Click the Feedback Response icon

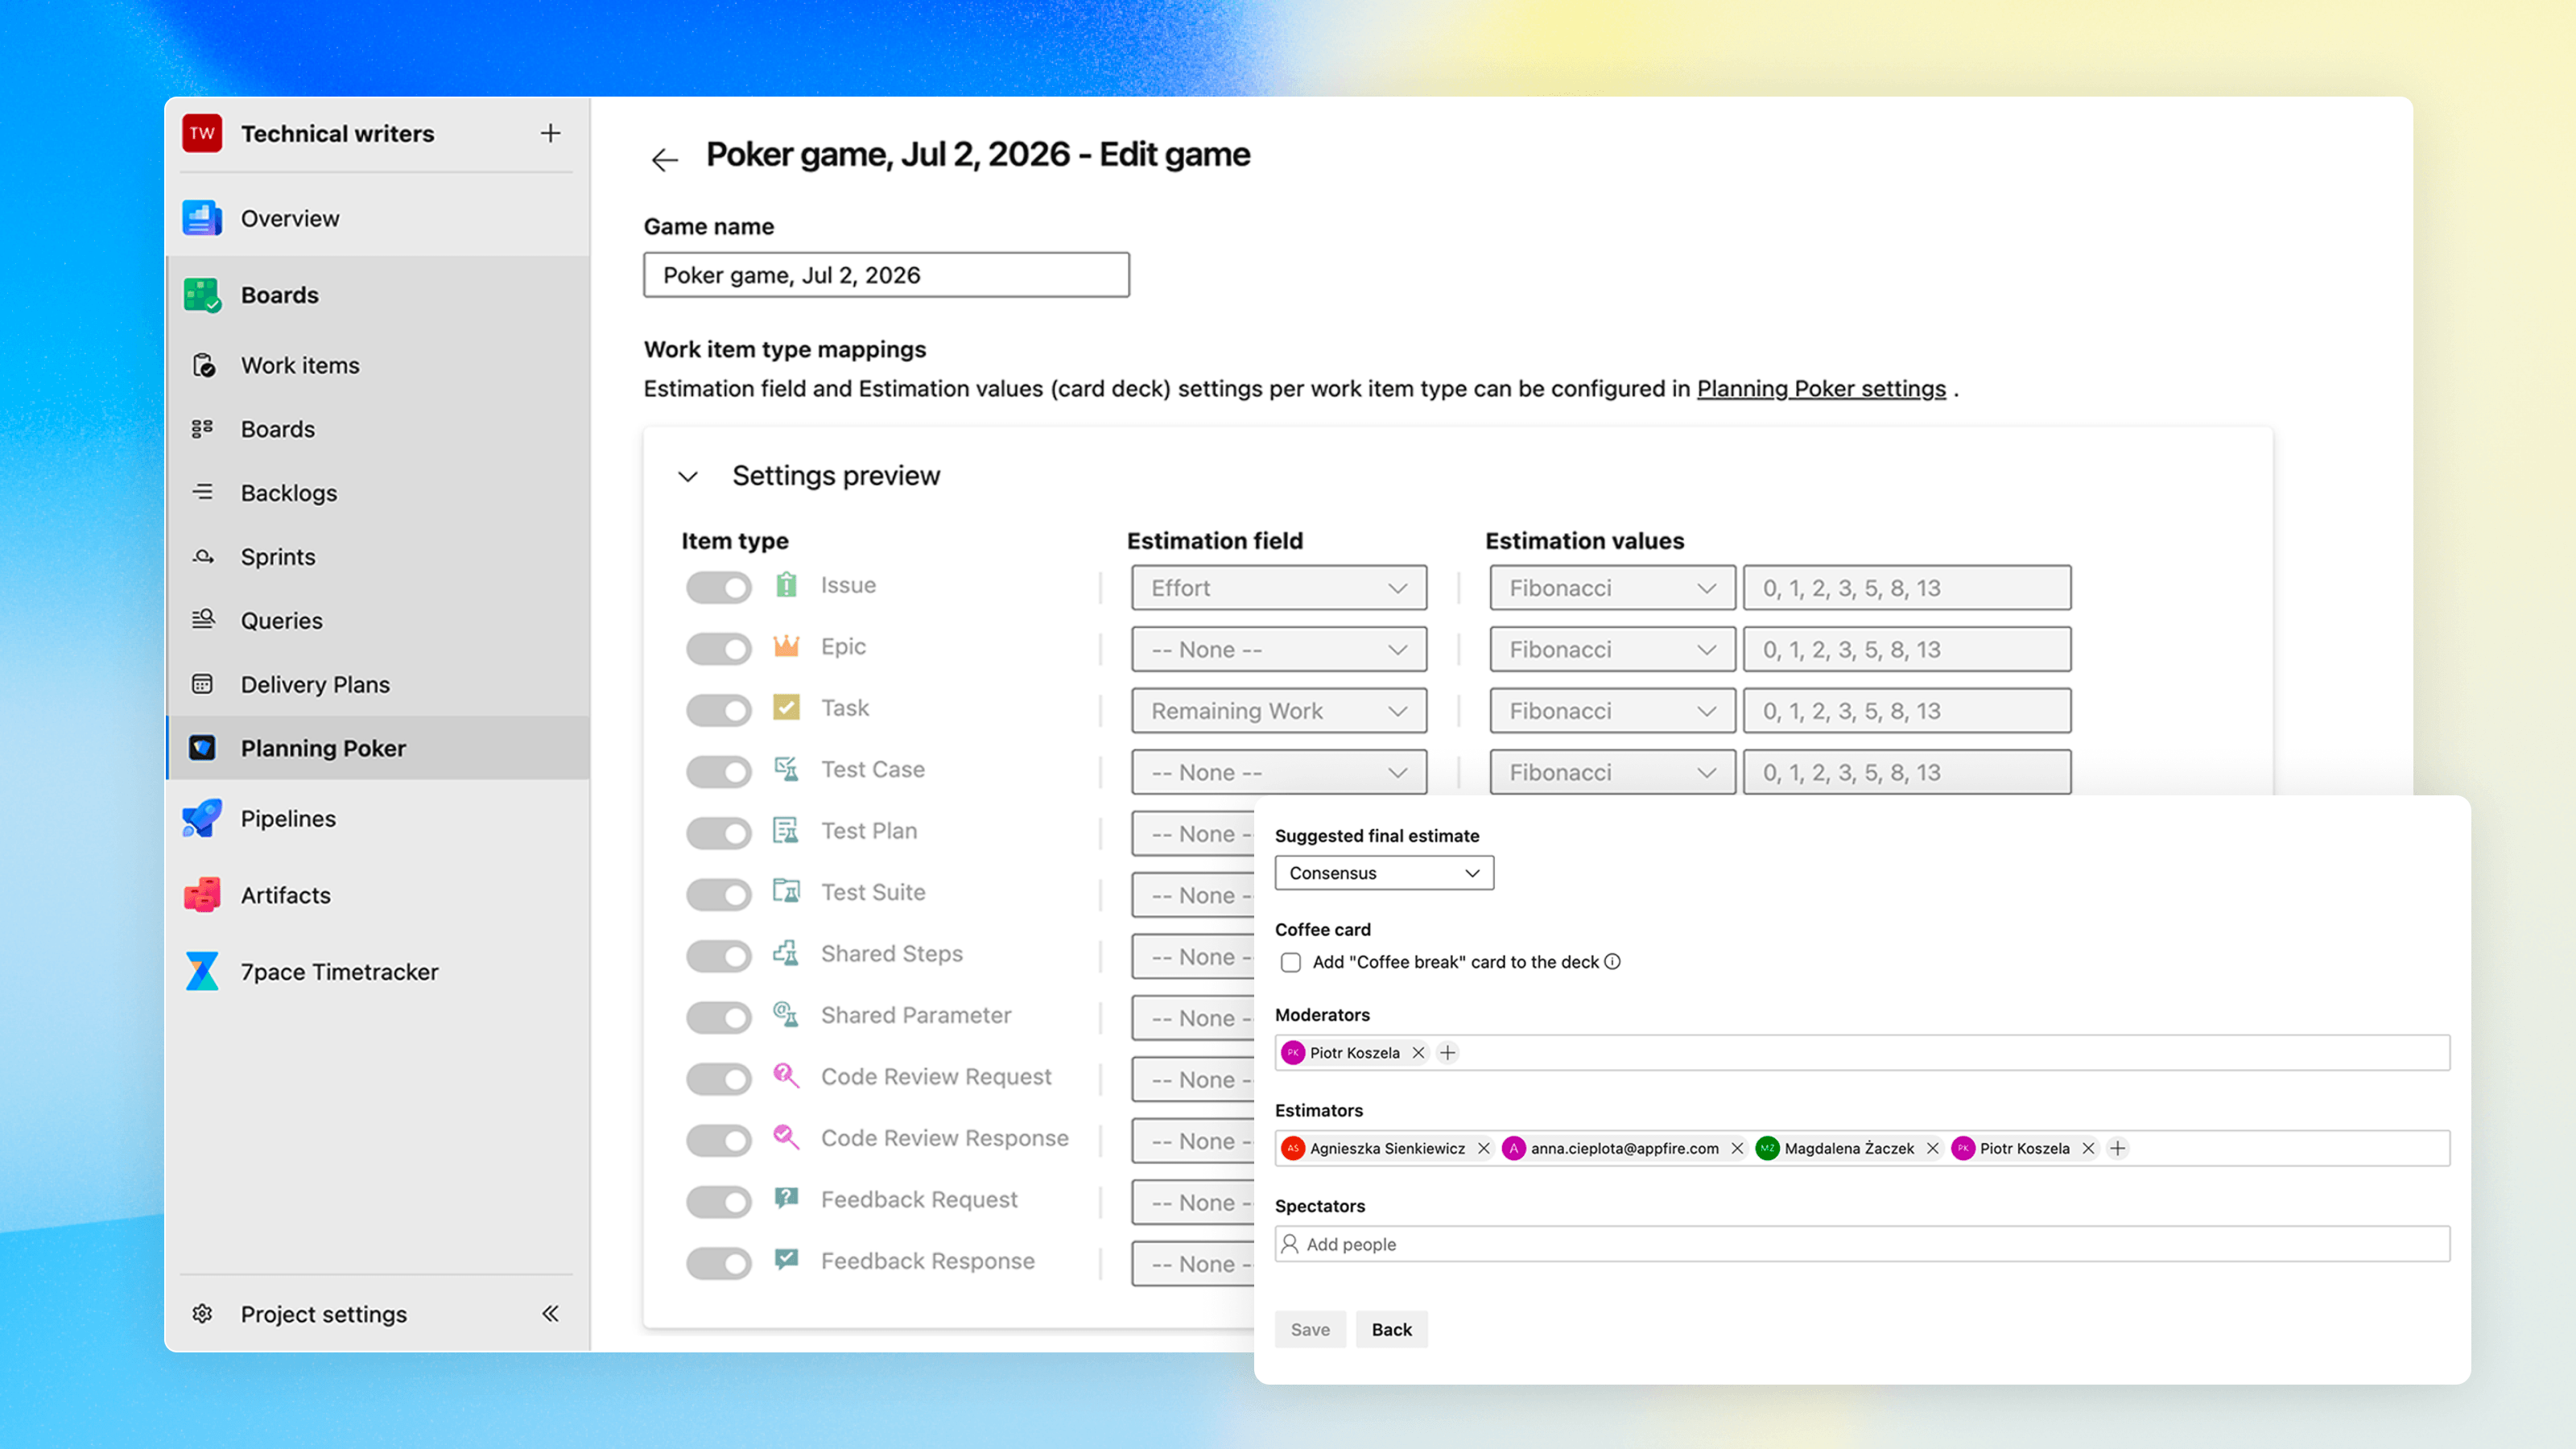click(x=787, y=1260)
